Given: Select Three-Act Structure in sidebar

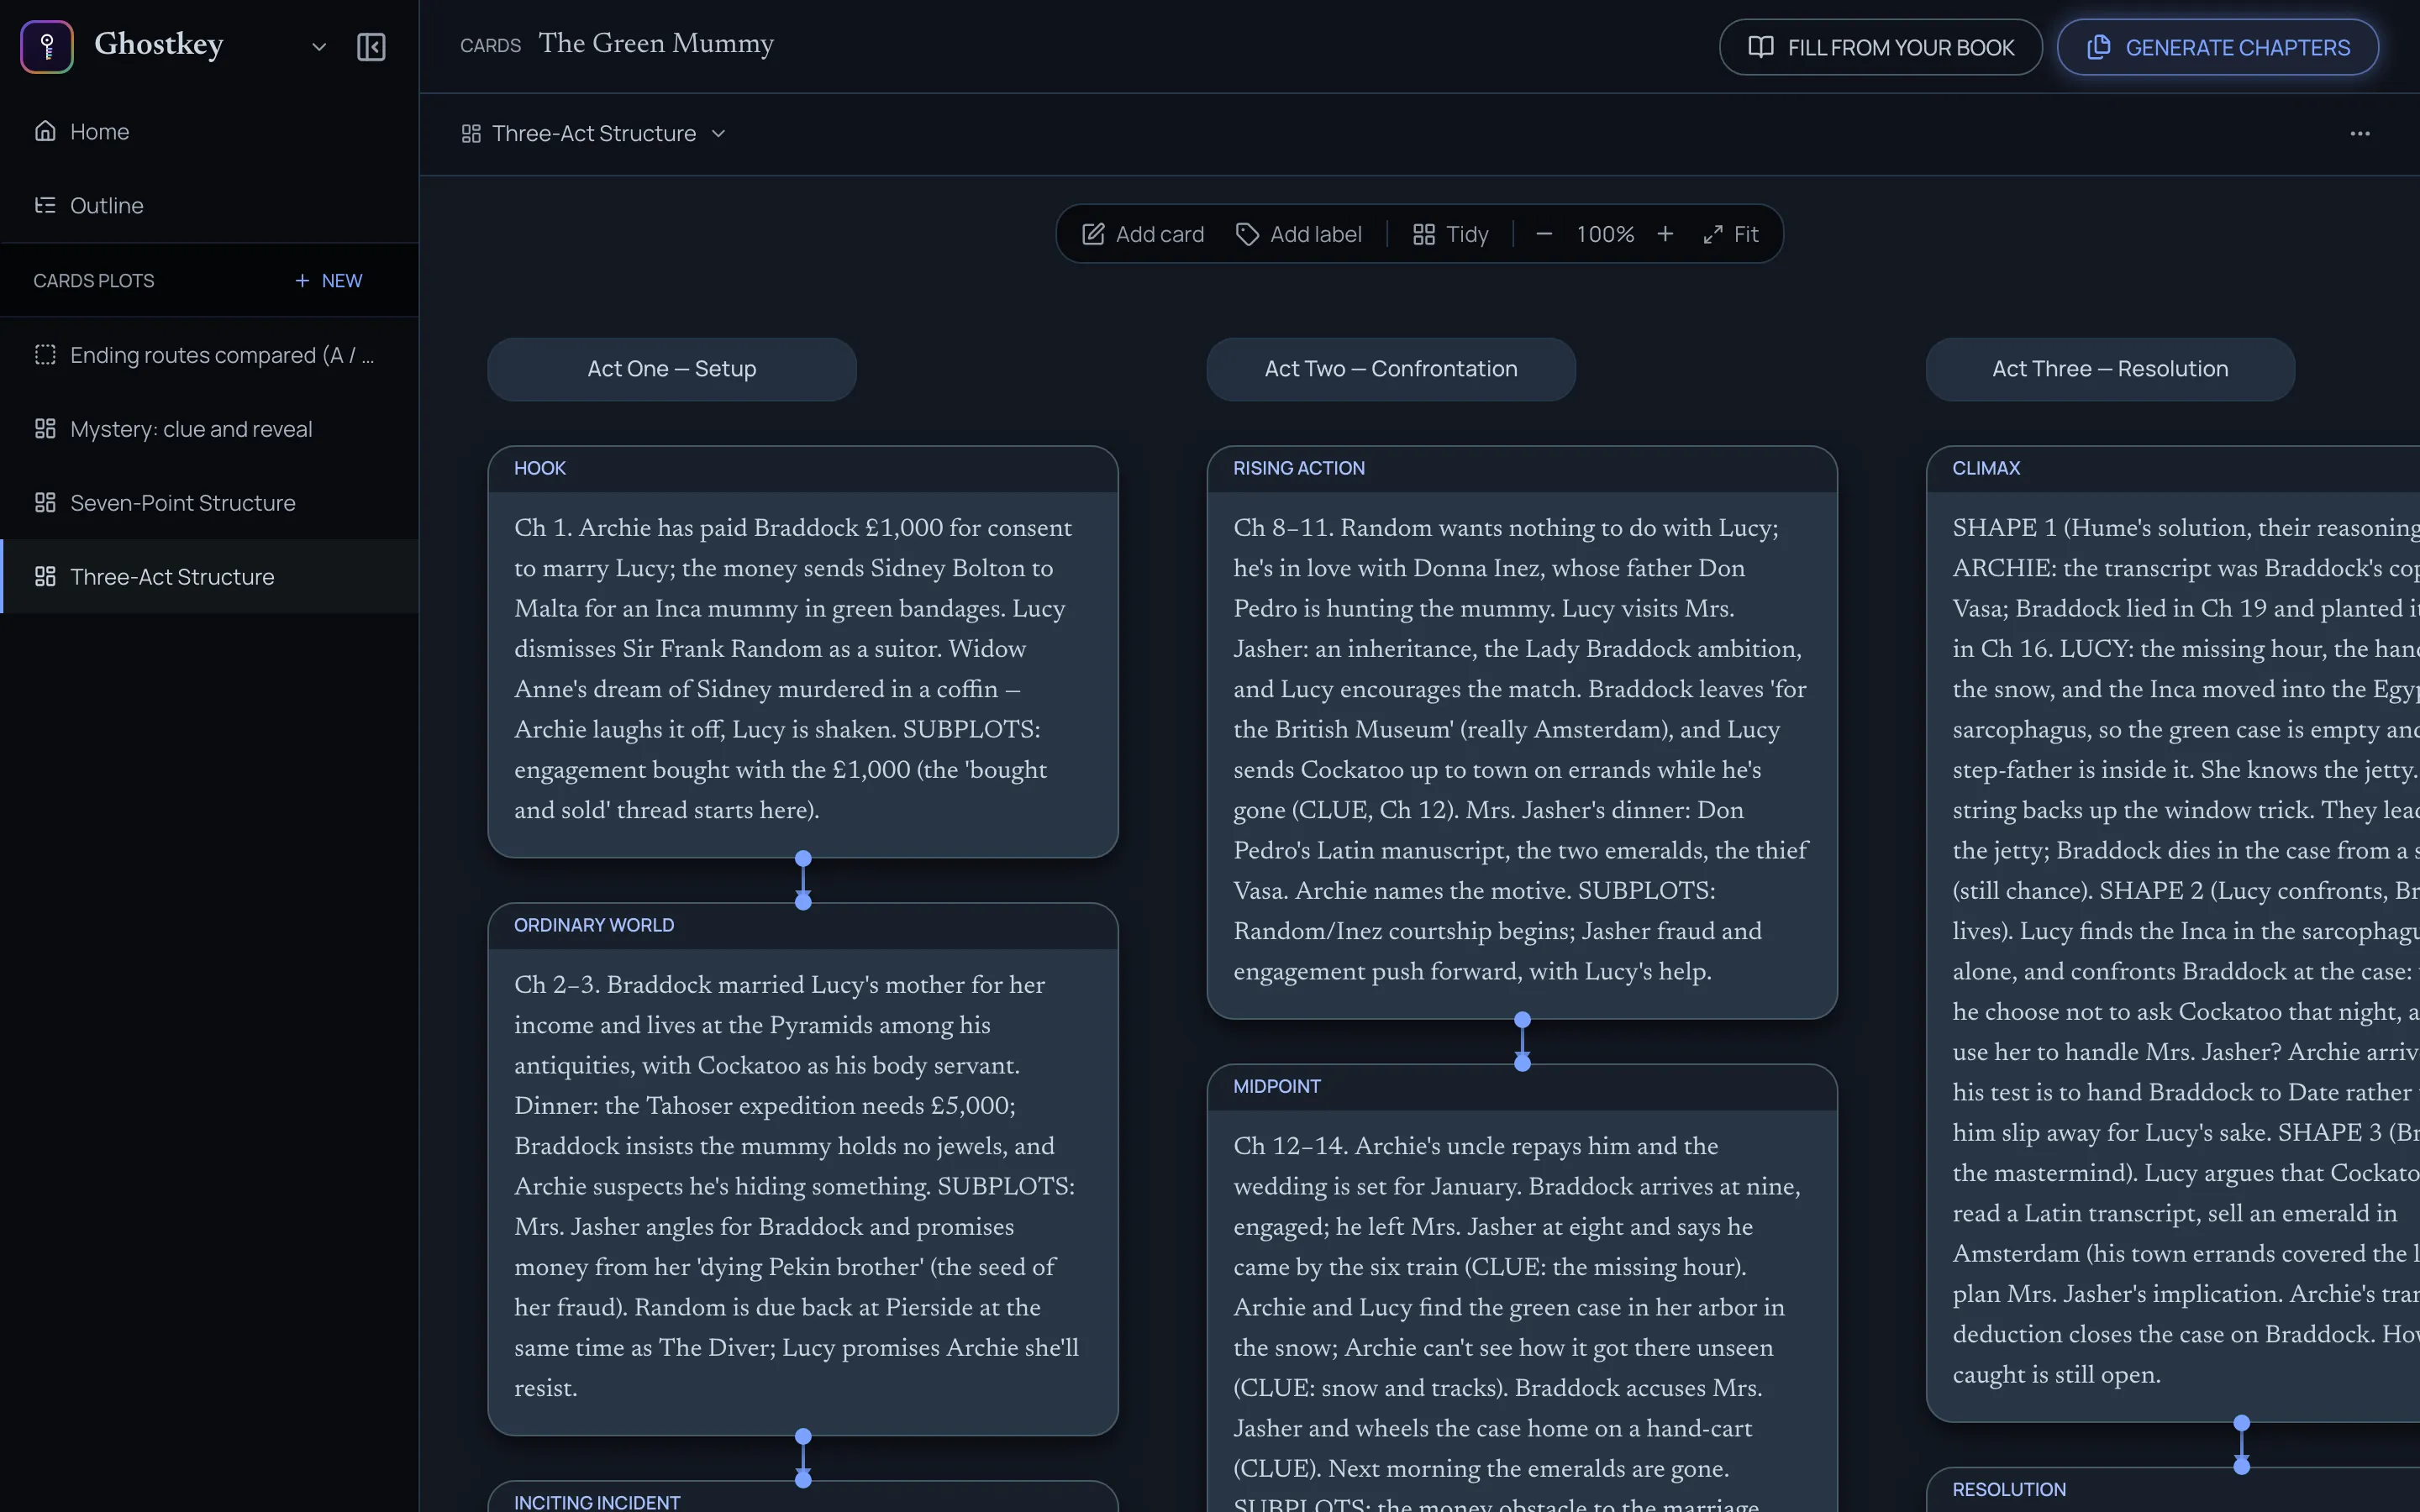Looking at the screenshot, I should [210, 577].
